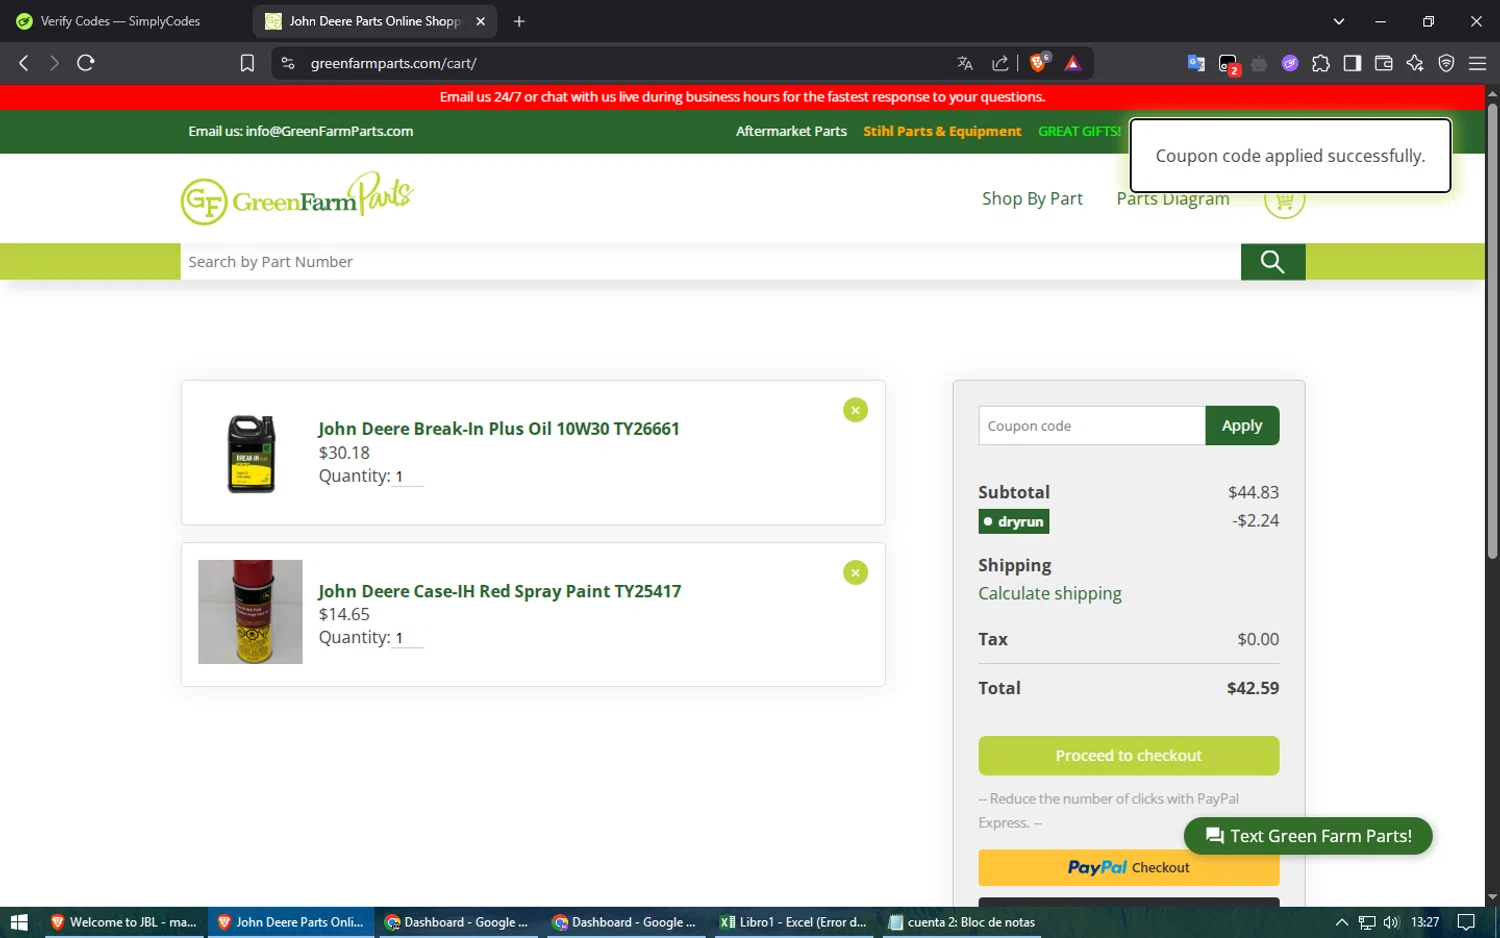Click the red email us 24/7 banner
Screen dimensions: 1500x938
[742, 97]
